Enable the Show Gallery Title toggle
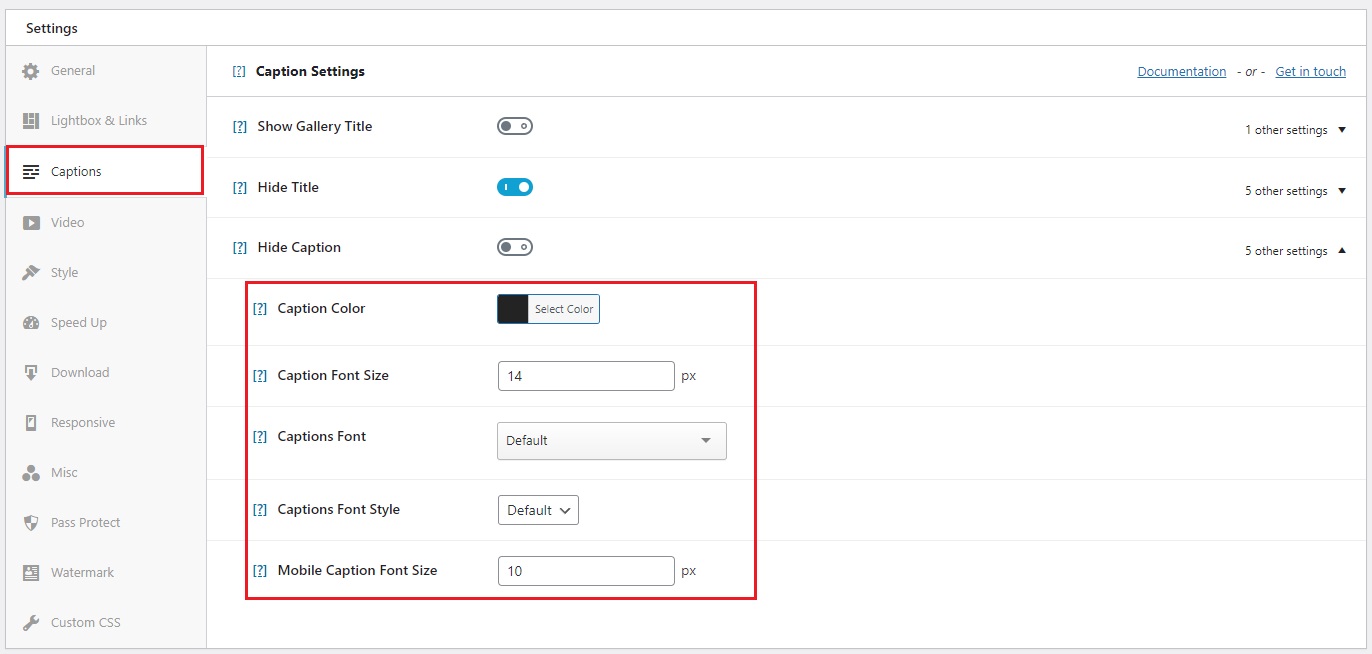The height and width of the screenshot is (654, 1372). pyautogui.click(x=514, y=126)
